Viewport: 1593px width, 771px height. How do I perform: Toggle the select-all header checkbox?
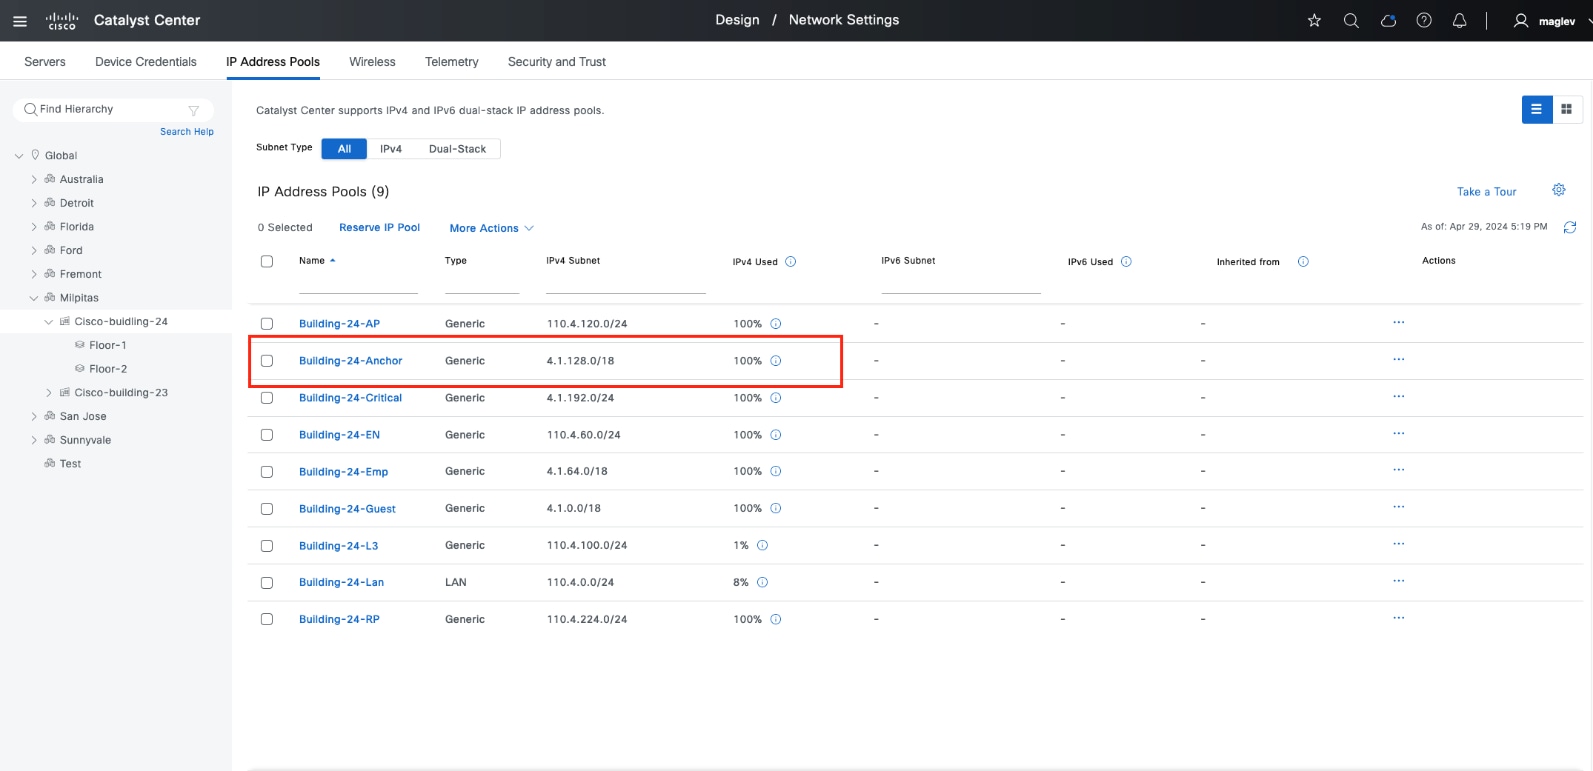(x=267, y=262)
